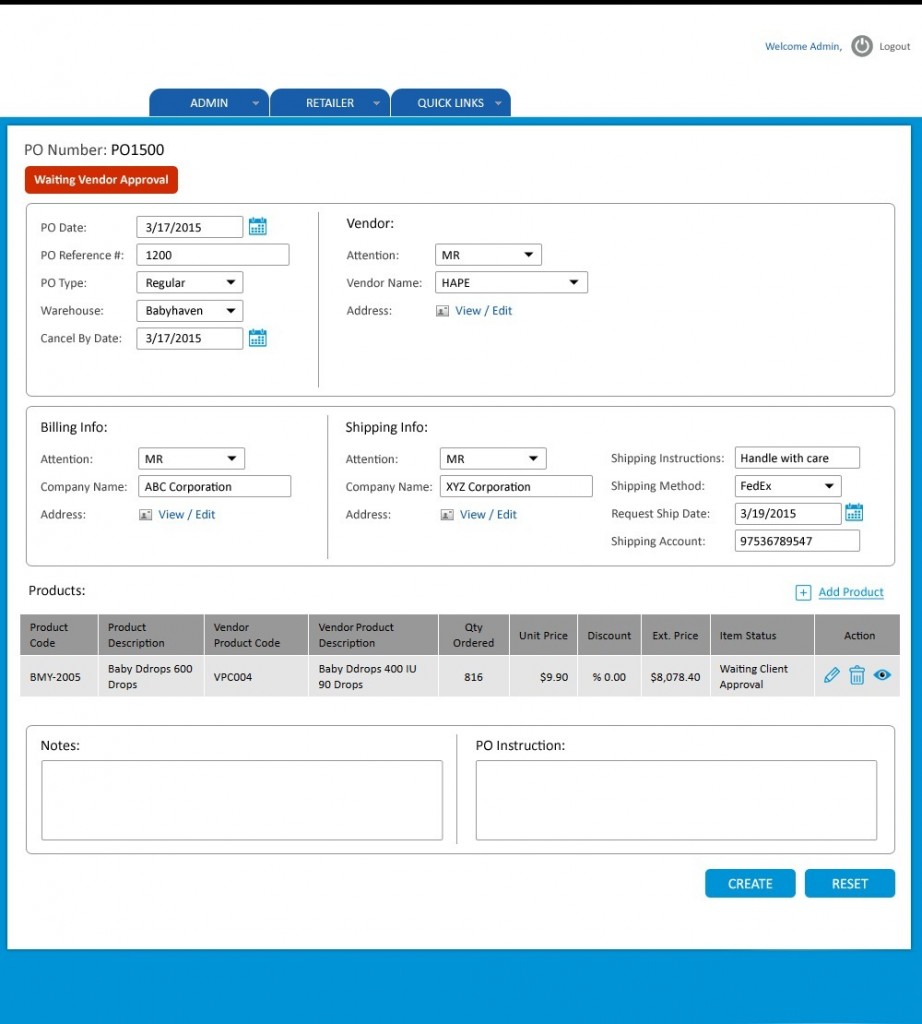The width and height of the screenshot is (922, 1024).
Task: Edit the BMY-2005 product line item
Action: click(831, 675)
